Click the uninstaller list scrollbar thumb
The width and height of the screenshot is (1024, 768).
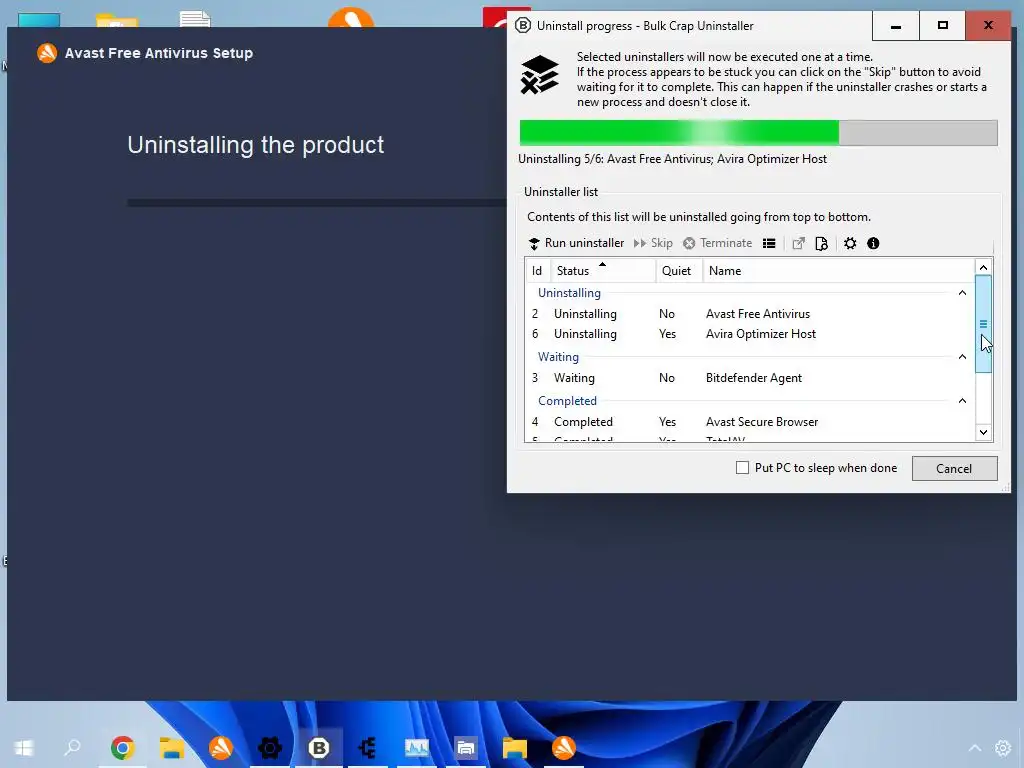click(x=984, y=324)
